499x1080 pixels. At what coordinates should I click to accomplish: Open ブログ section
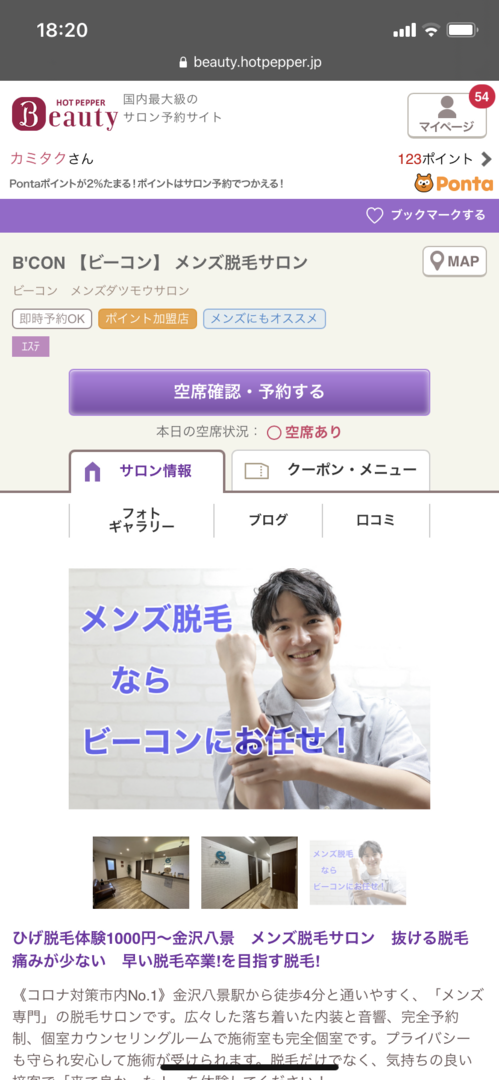268,520
